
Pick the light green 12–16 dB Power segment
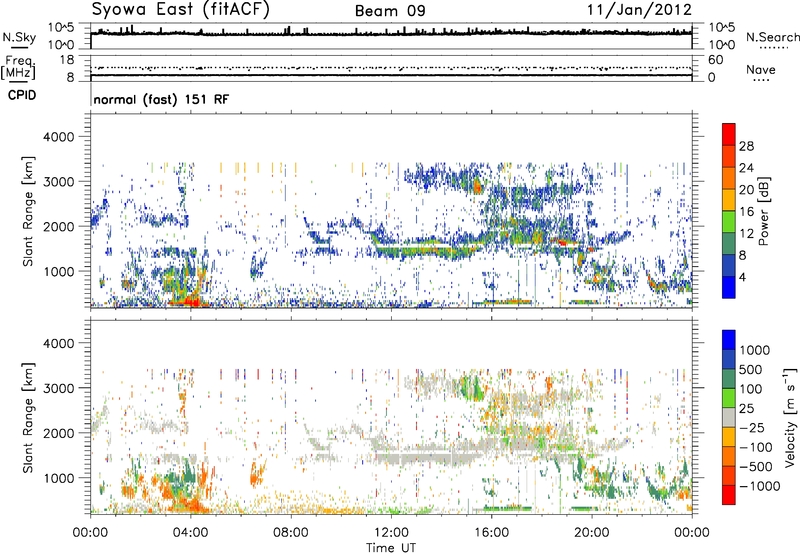[729, 222]
